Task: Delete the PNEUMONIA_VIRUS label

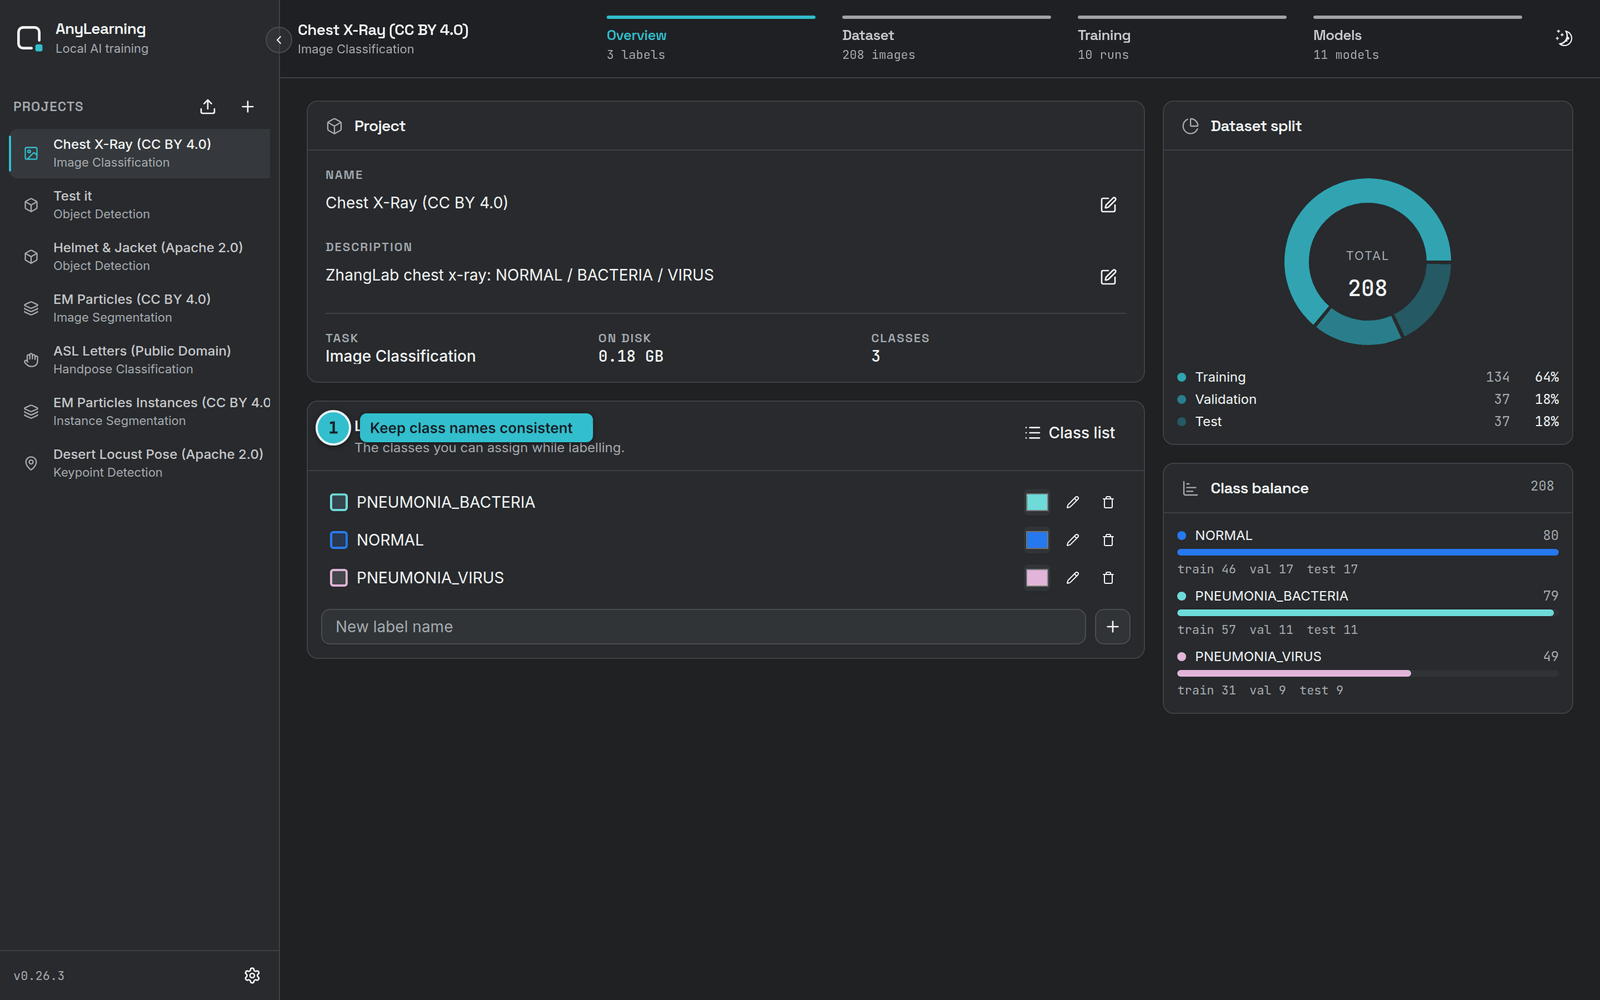Action: coord(1108,578)
